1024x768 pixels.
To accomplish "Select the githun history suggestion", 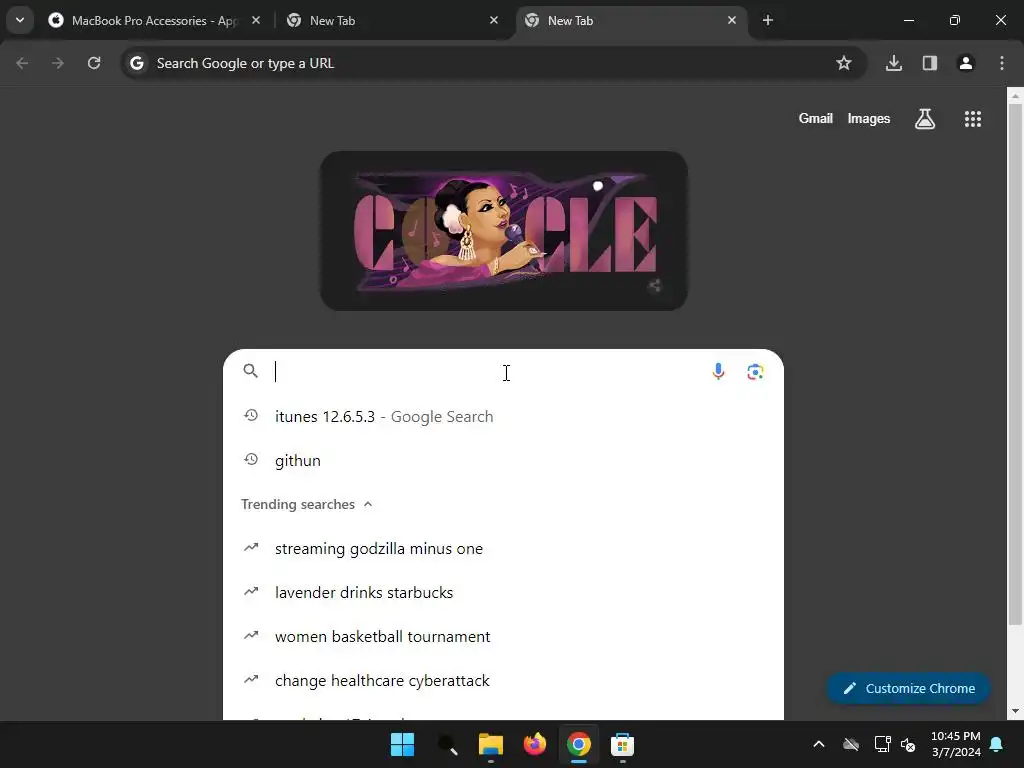I will [504, 460].
